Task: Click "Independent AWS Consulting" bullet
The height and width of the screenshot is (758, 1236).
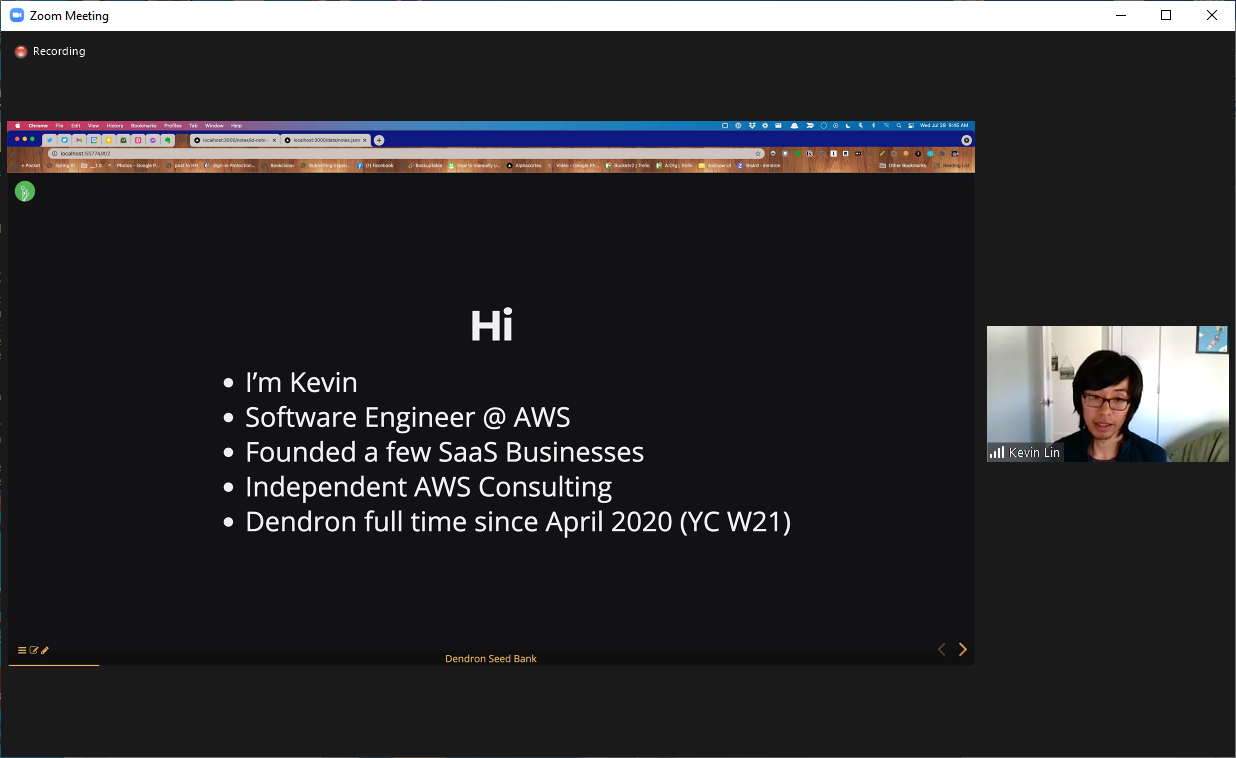Action: click(429, 487)
